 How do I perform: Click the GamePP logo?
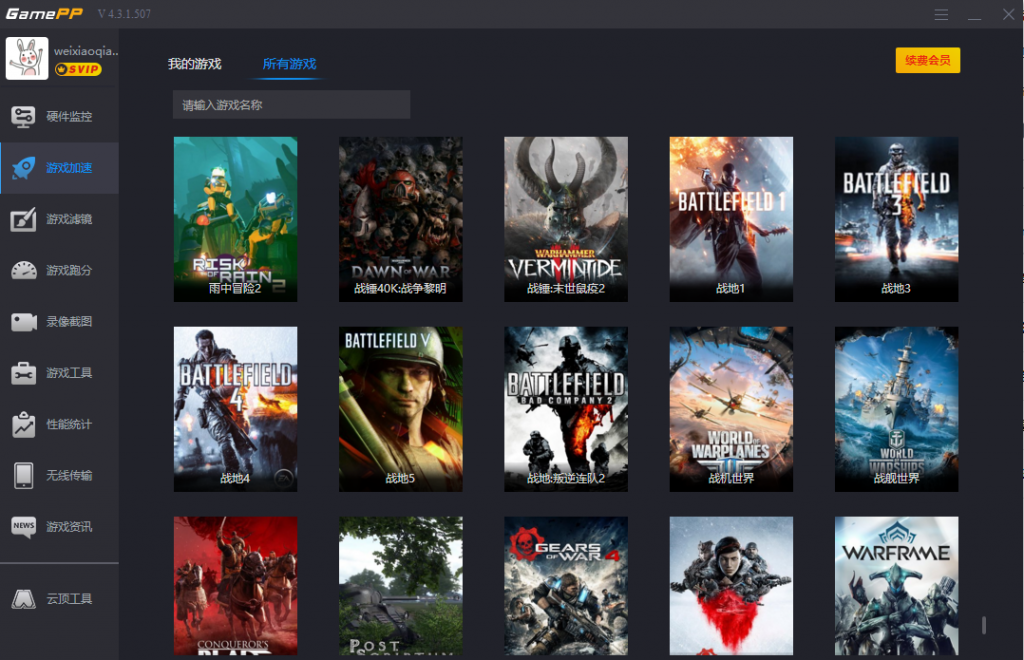click(44, 14)
